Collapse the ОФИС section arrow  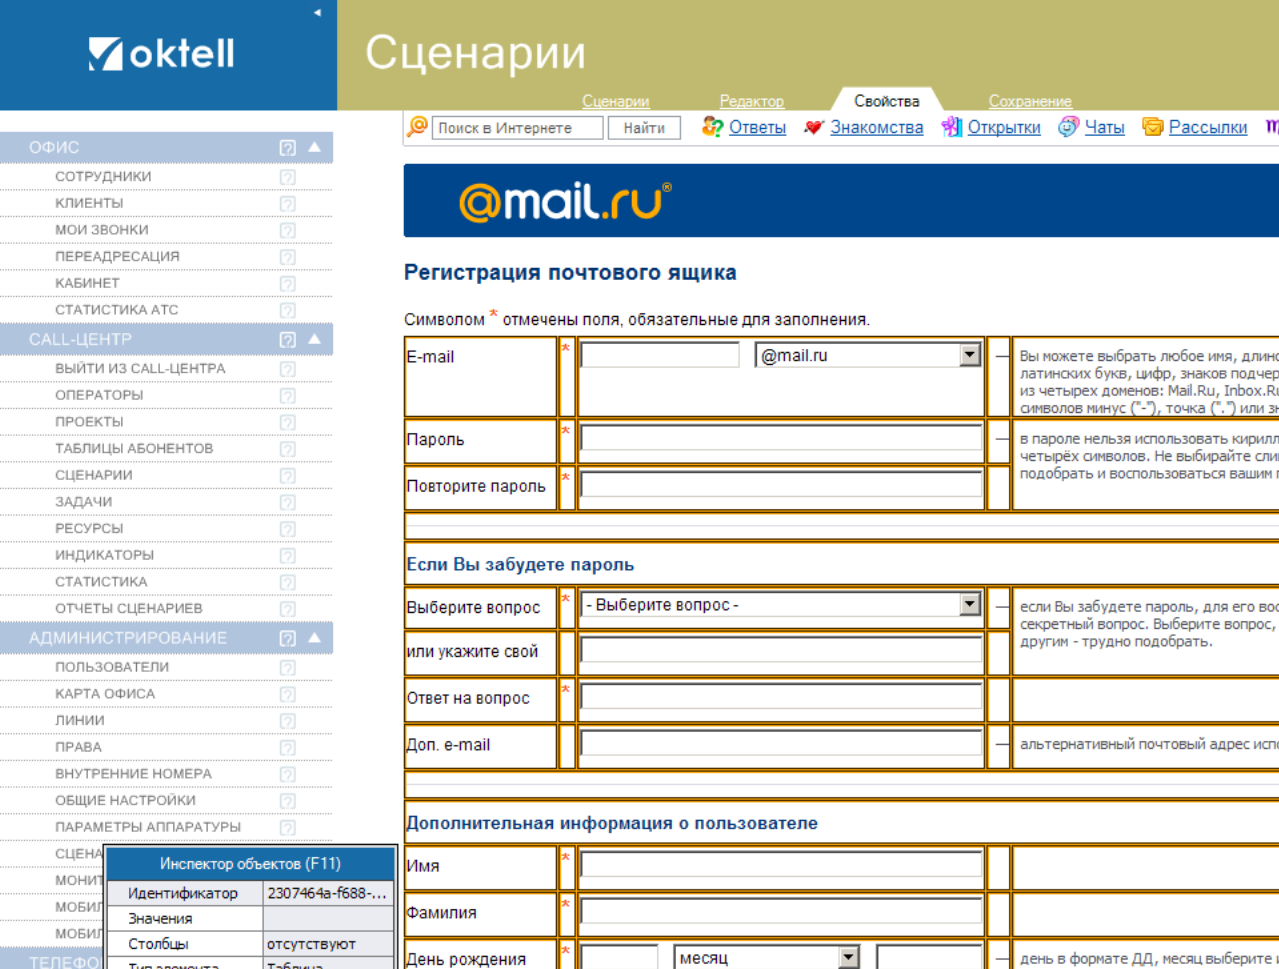[x=315, y=147]
